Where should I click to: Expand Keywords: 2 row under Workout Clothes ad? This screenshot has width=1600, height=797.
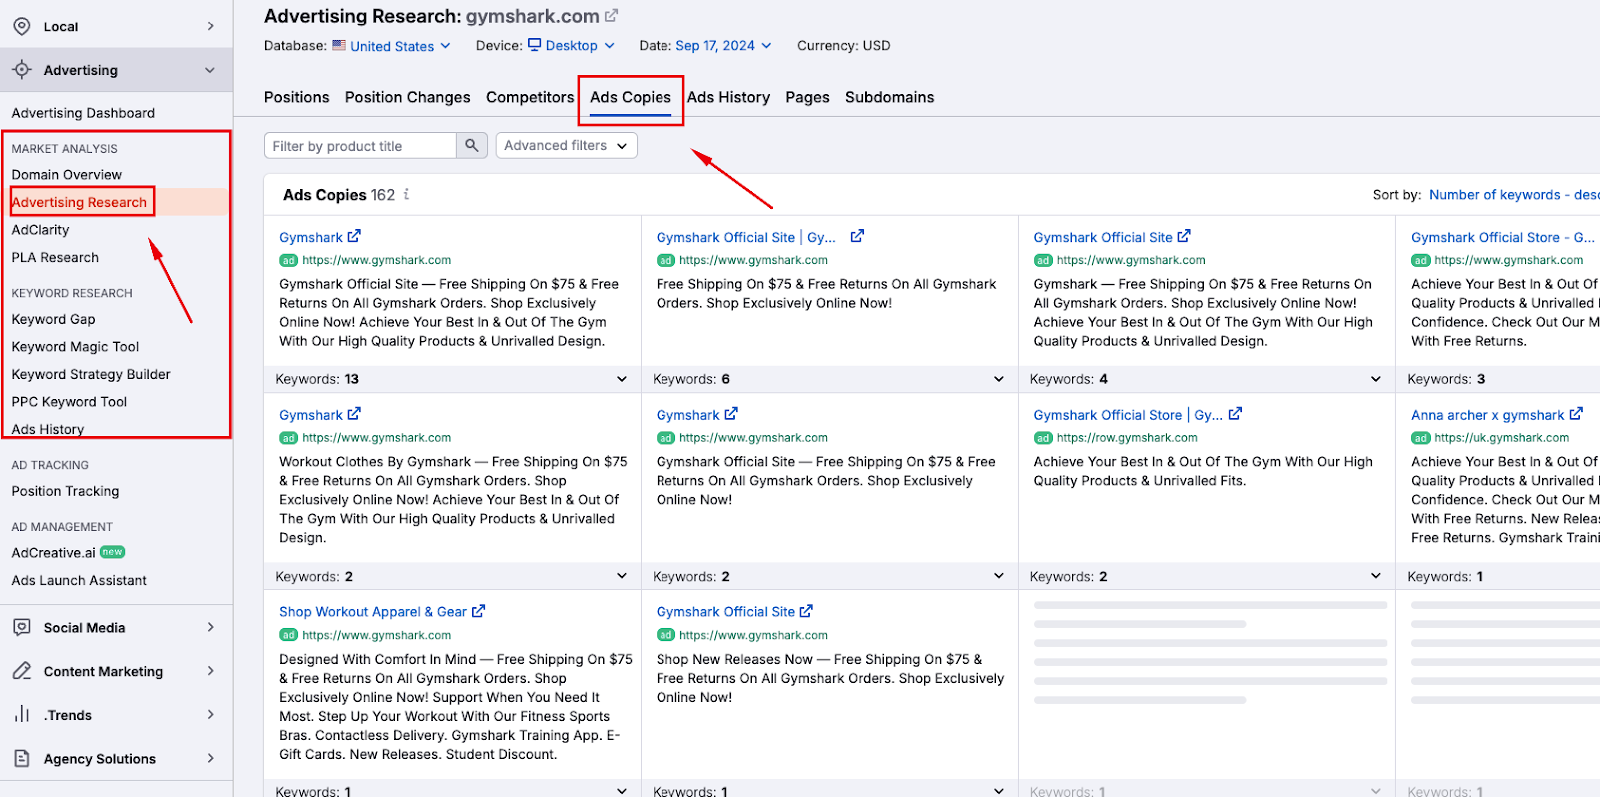(452, 576)
